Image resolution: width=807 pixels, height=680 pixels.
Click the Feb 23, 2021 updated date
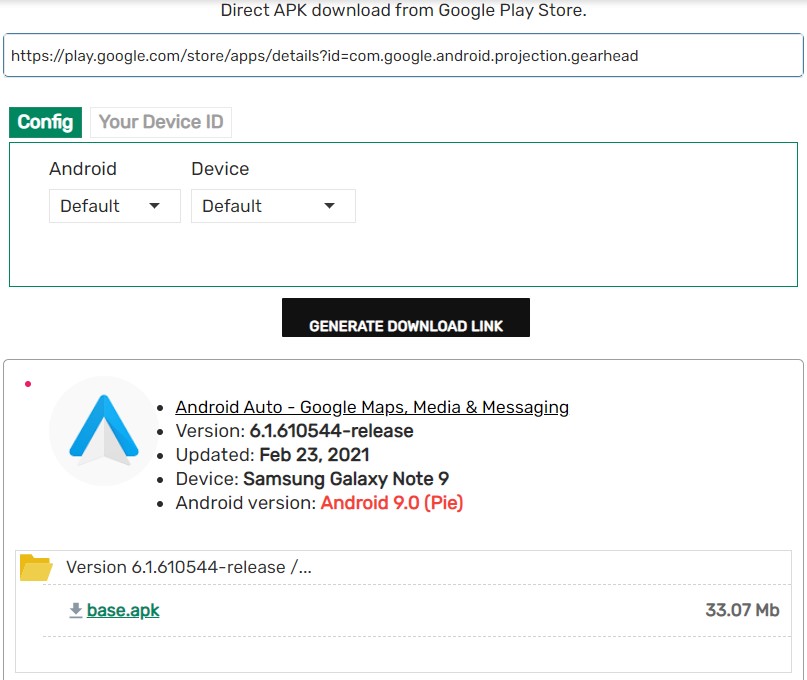tap(314, 455)
